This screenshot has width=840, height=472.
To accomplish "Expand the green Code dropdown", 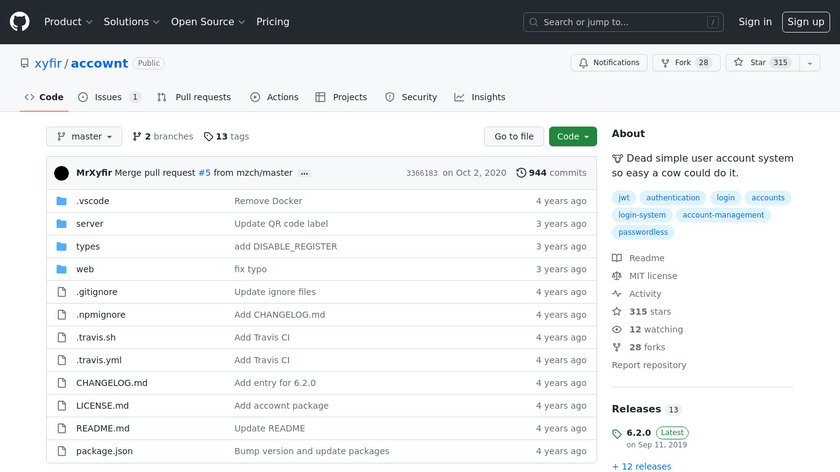I will click(x=572, y=137).
